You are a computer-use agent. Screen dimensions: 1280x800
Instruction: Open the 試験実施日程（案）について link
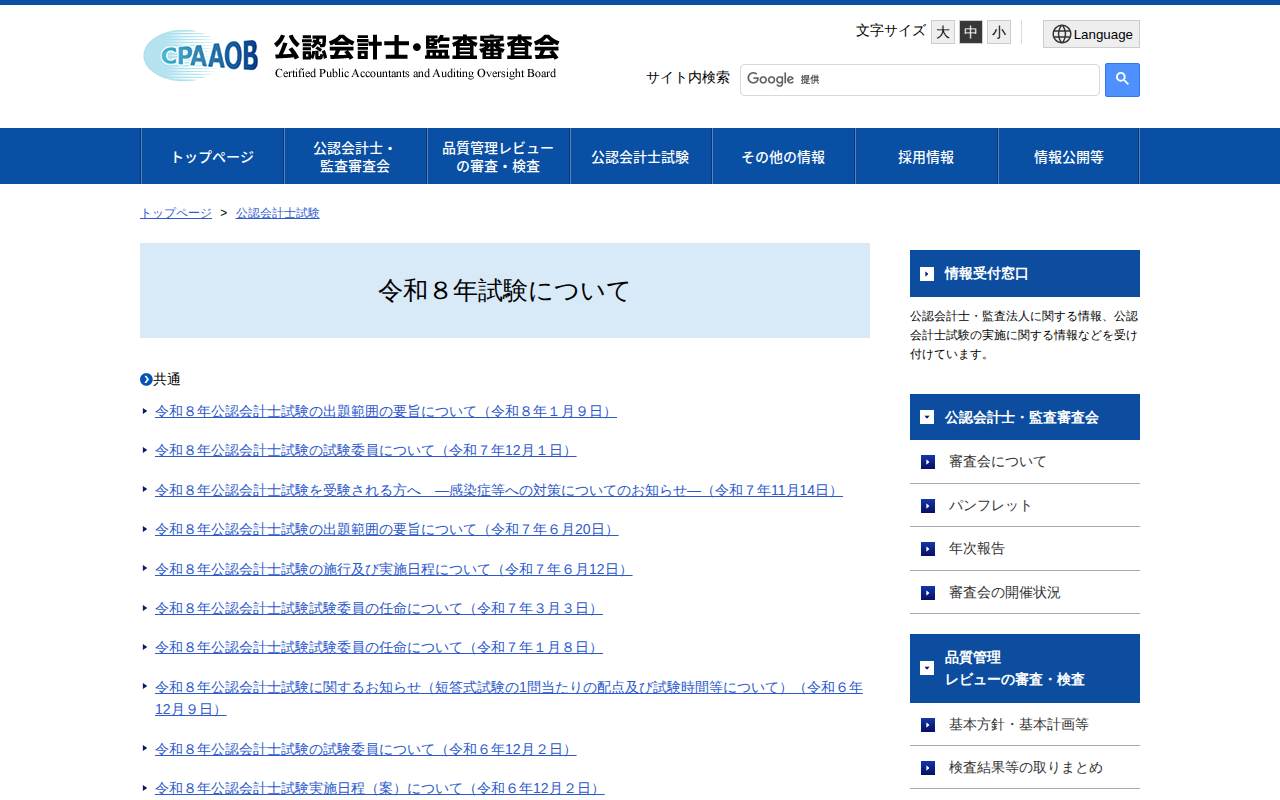[x=380, y=788]
